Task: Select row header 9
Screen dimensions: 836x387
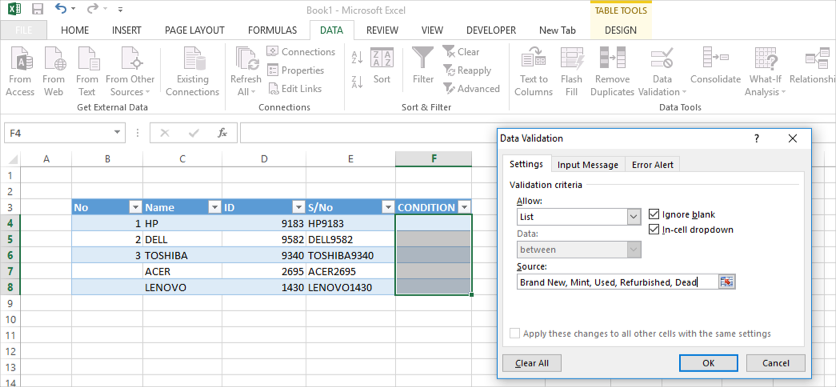Action: pos(11,303)
